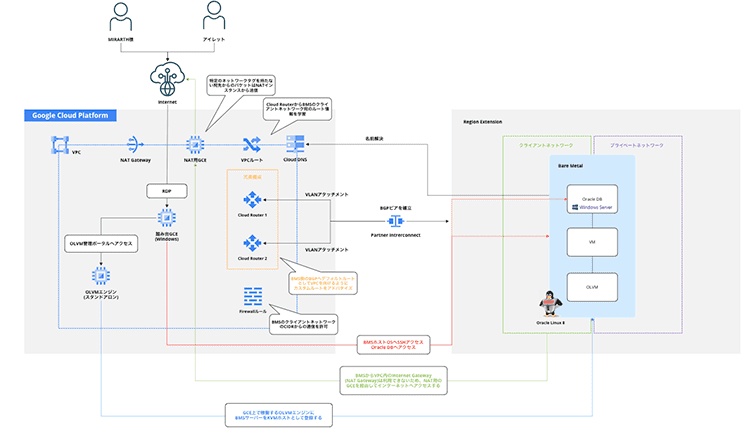
Task: Click the Cloud Router route-learning callout bubble
Action: (297, 109)
